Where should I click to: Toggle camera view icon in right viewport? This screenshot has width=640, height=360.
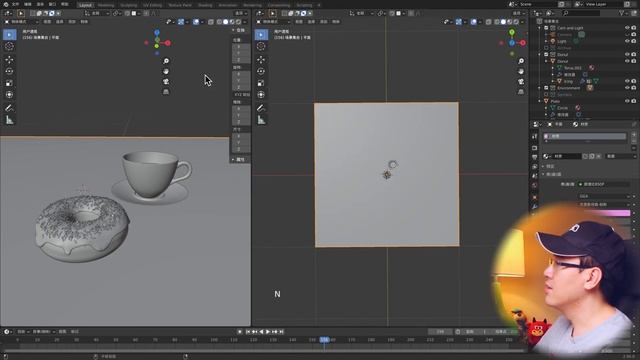521,82
